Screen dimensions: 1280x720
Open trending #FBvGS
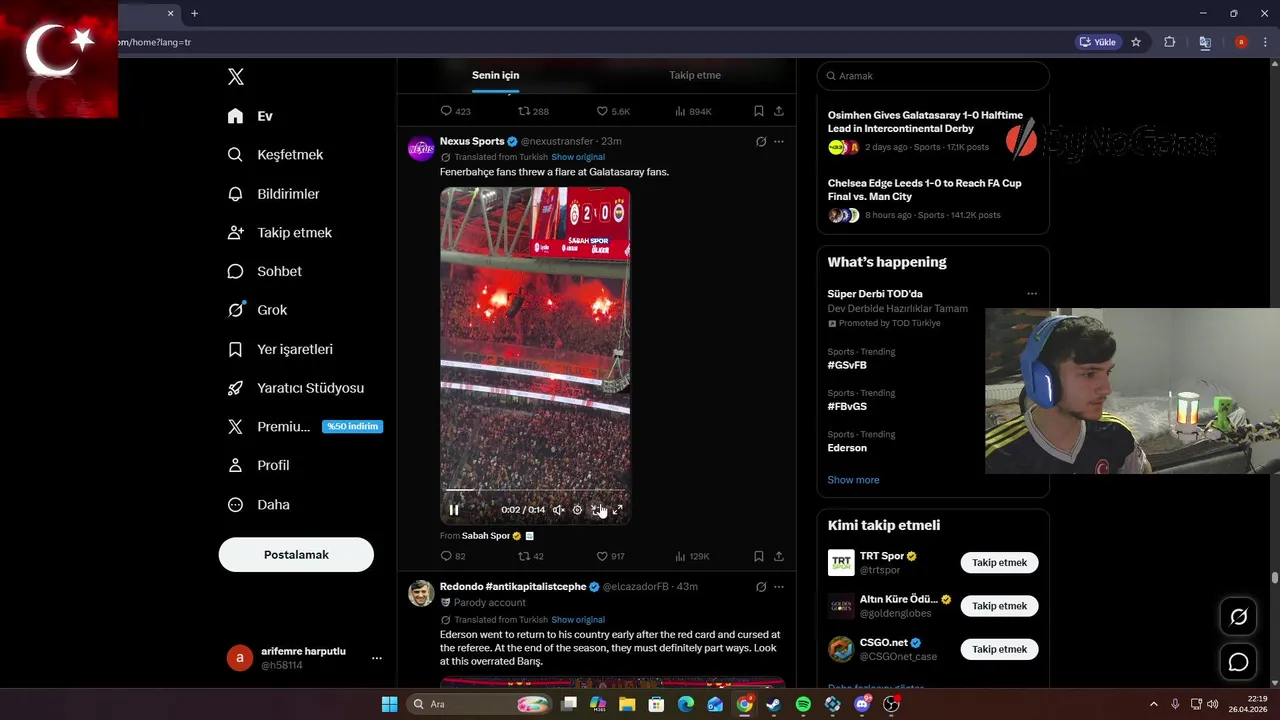(847, 407)
